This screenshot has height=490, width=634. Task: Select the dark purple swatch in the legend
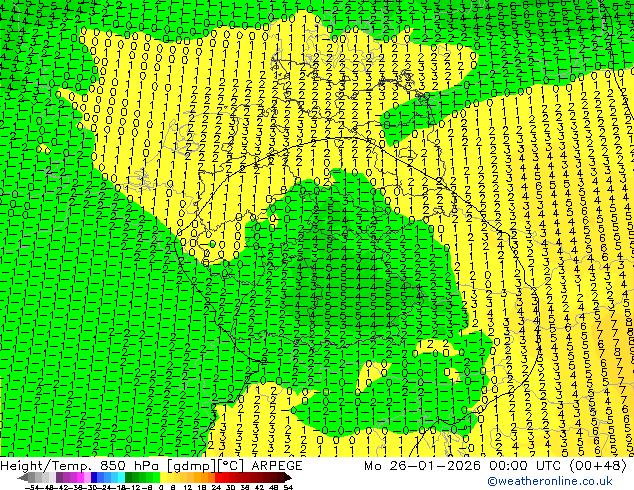click(x=59, y=477)
